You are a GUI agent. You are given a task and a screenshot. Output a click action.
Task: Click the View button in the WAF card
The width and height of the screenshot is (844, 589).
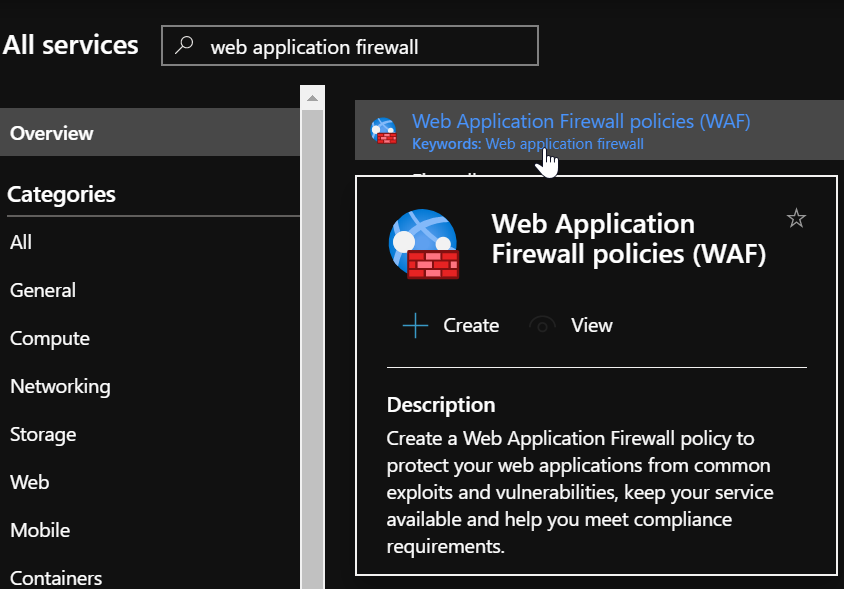click(591, 326)
